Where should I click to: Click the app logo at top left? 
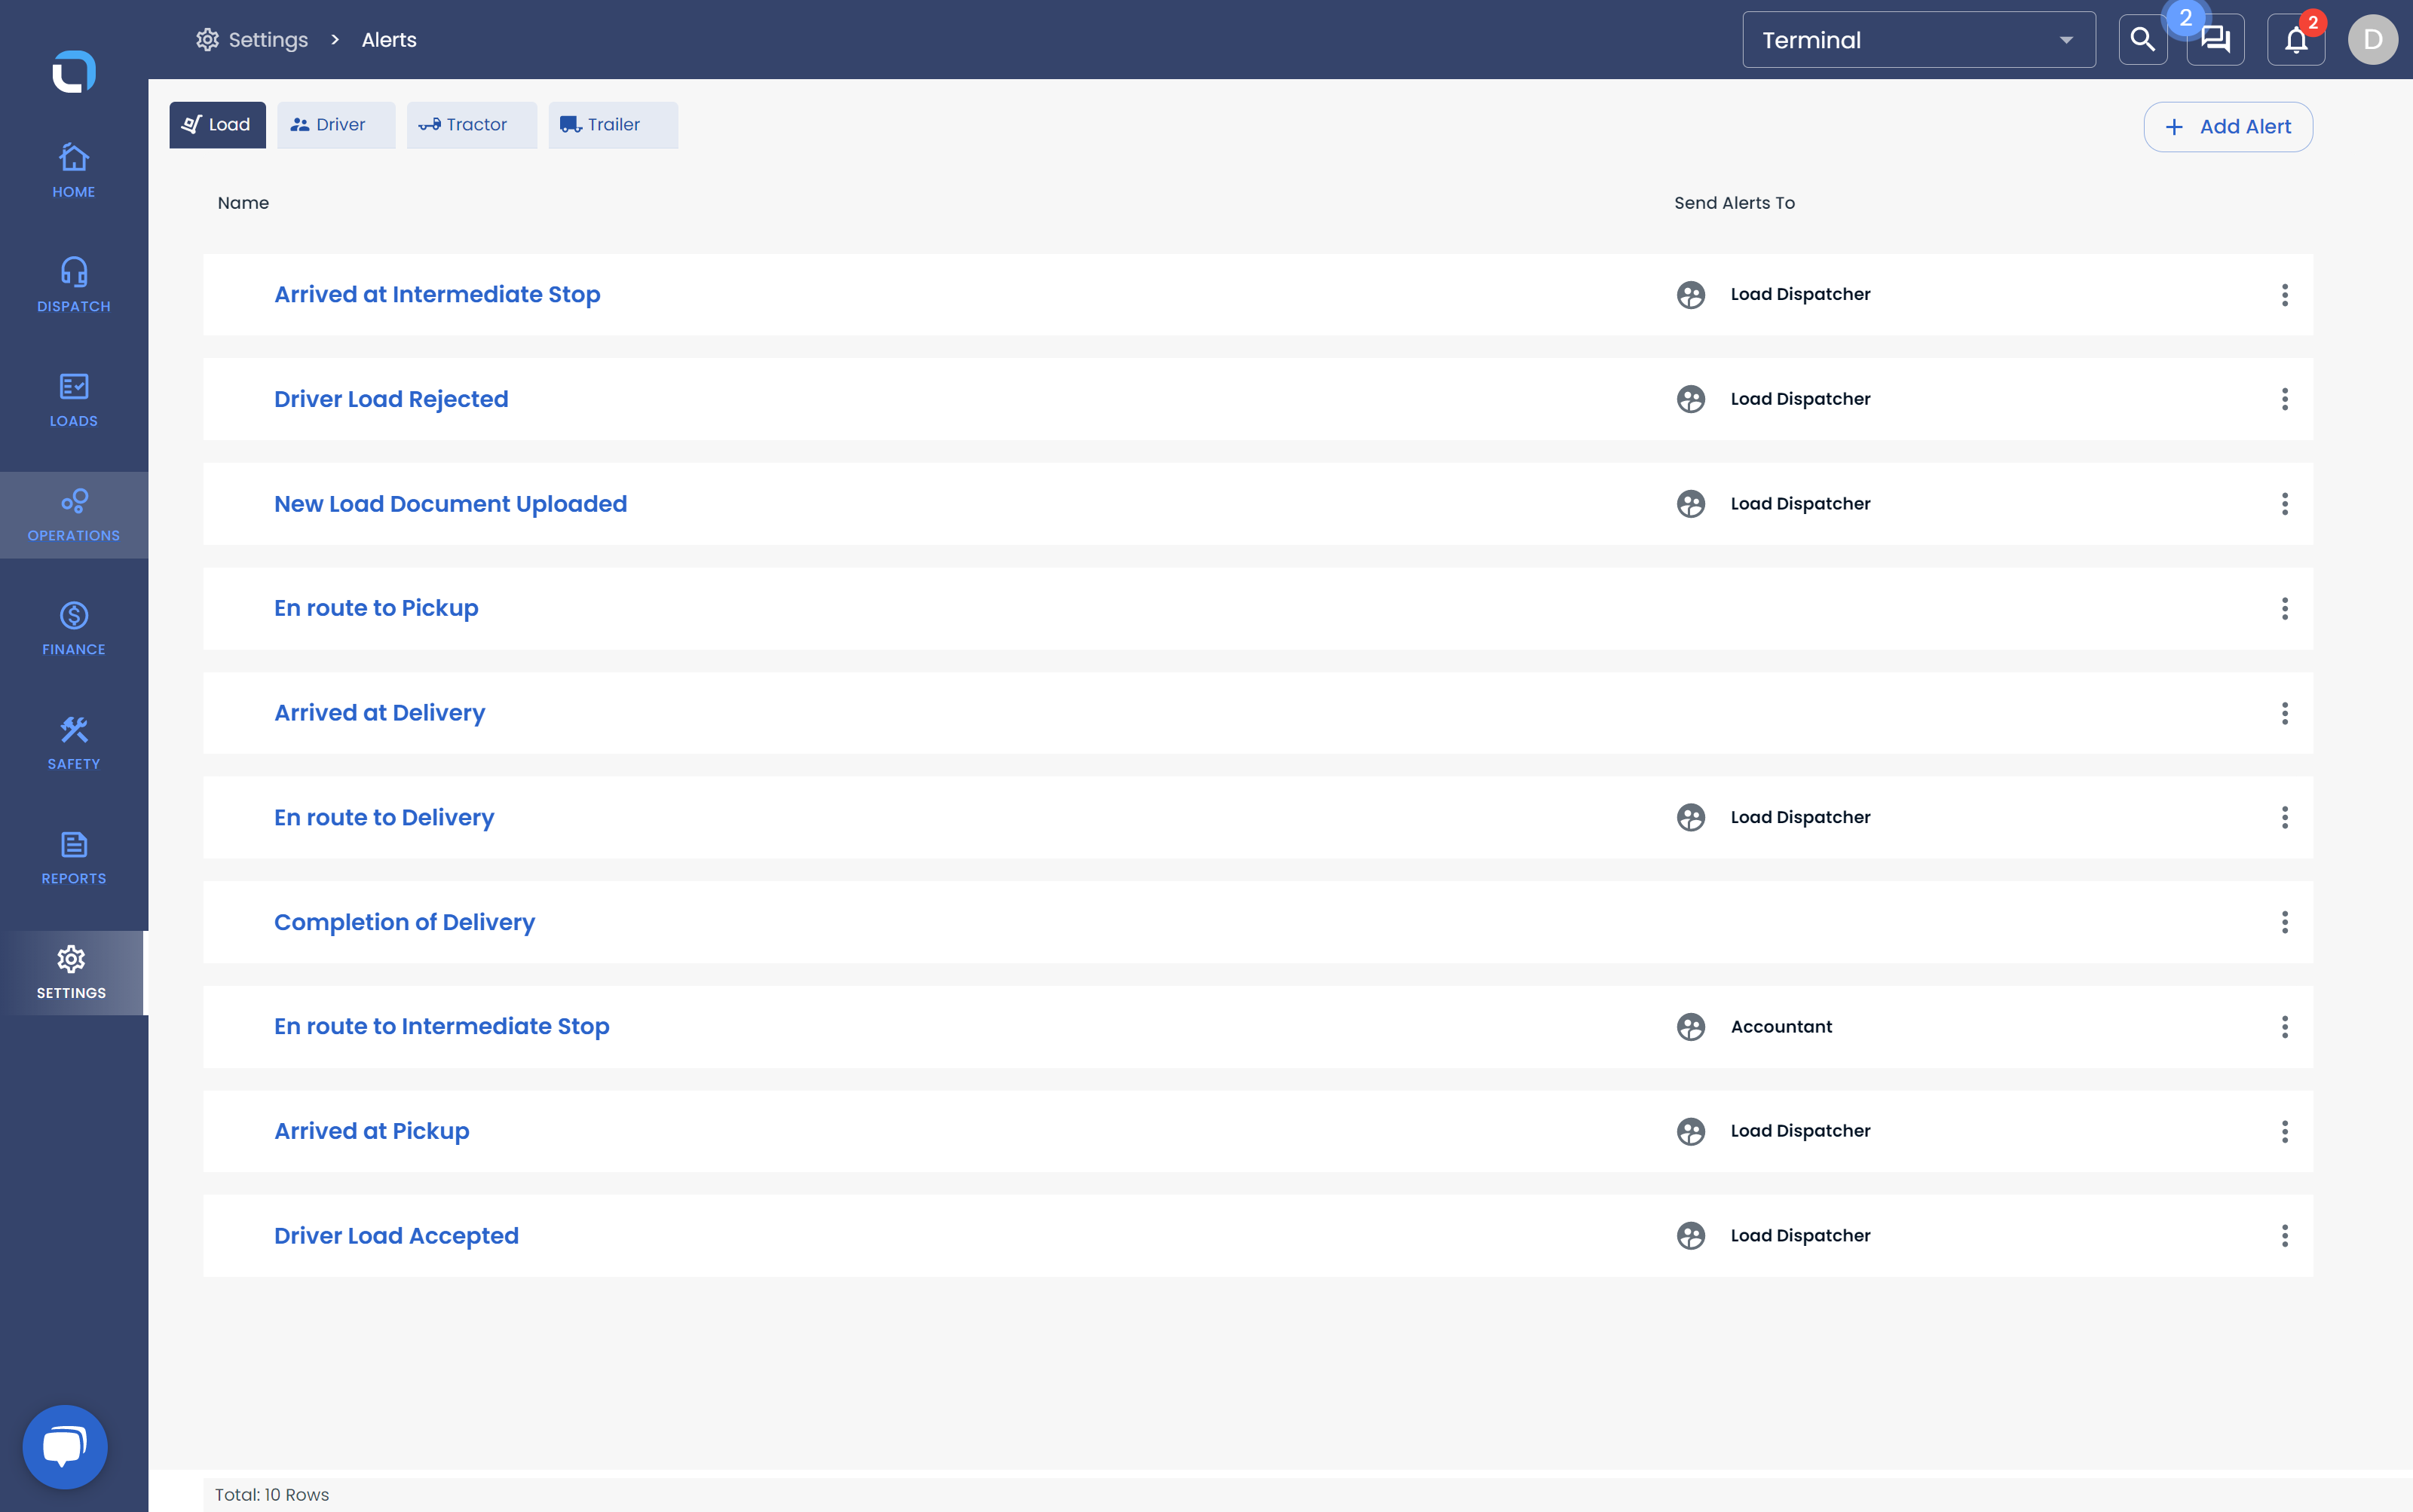(73, 71)
